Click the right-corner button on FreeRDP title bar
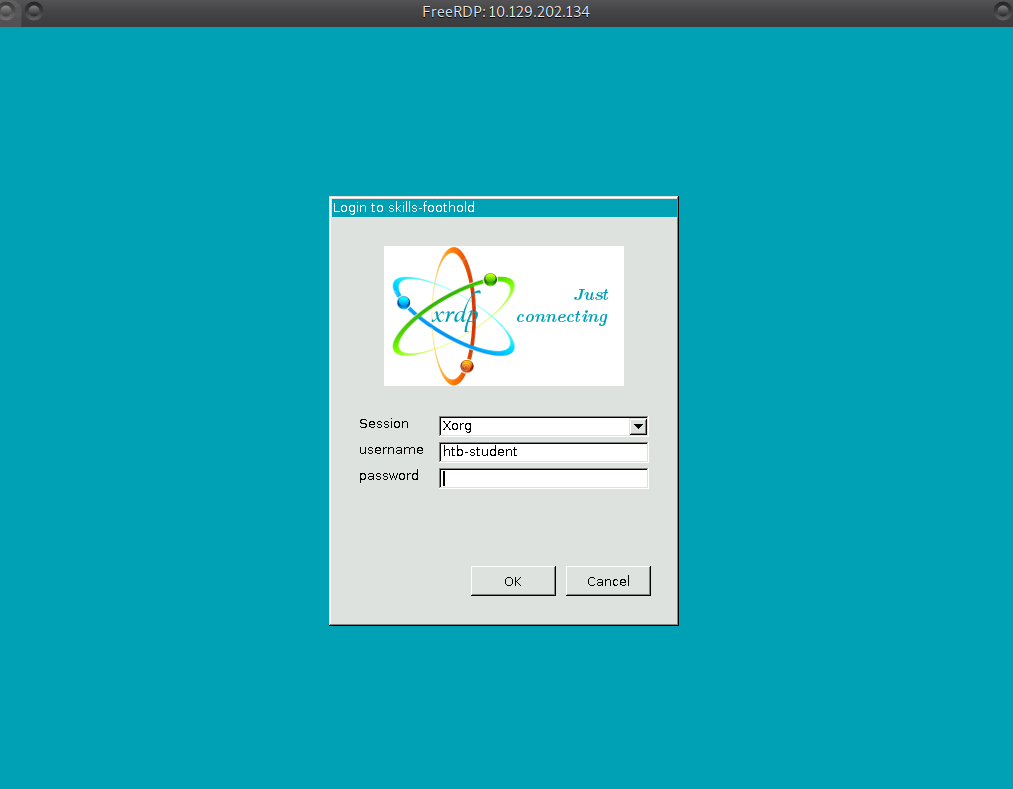This screenshot has width=1013, height=789. (x=1003, y=11)
